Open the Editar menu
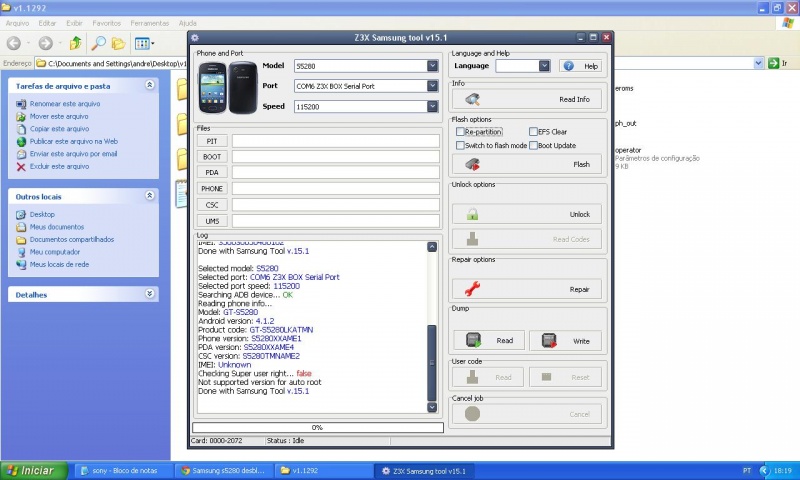Viewport: 800px width, 480px height. pos(47,23)
